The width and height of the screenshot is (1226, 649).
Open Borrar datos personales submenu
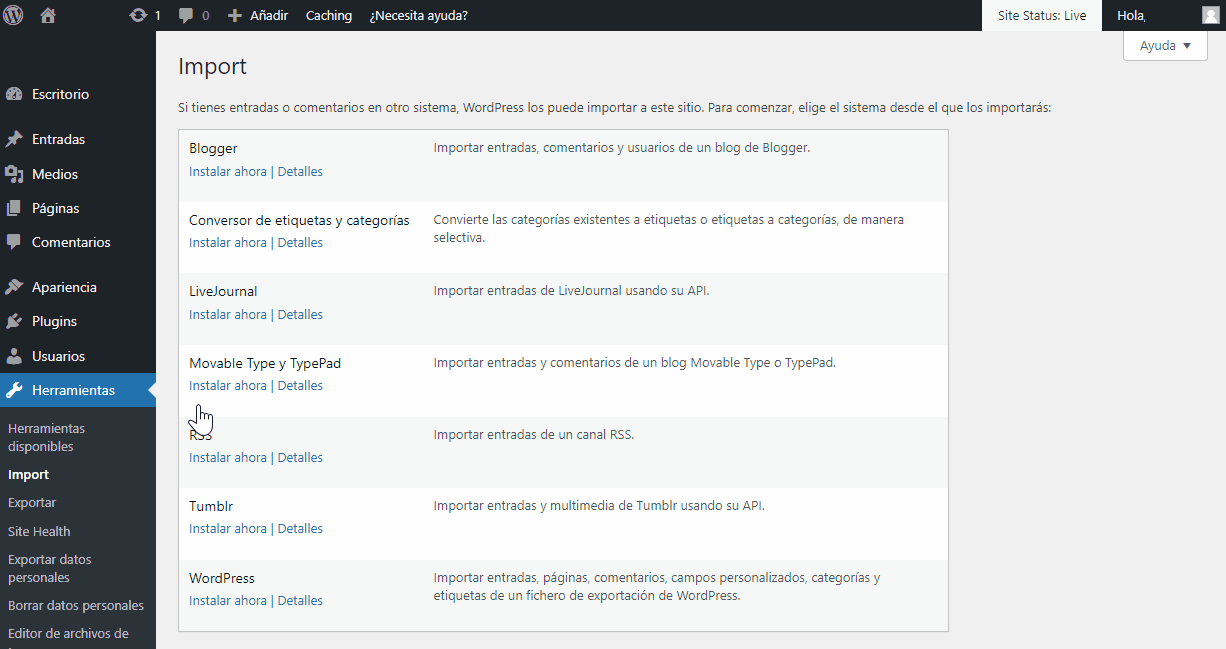[76, 606]
